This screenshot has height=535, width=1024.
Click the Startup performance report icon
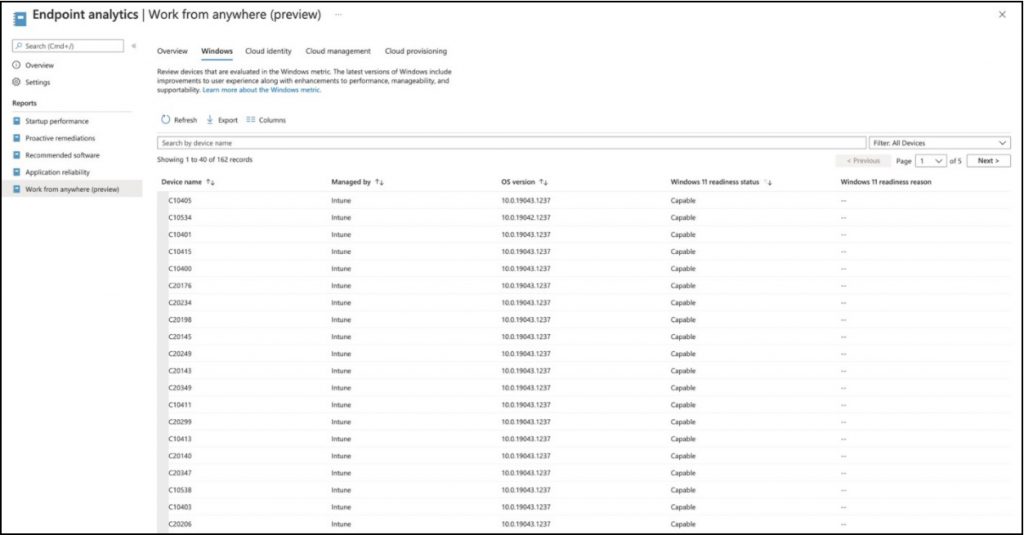(17, 121)
